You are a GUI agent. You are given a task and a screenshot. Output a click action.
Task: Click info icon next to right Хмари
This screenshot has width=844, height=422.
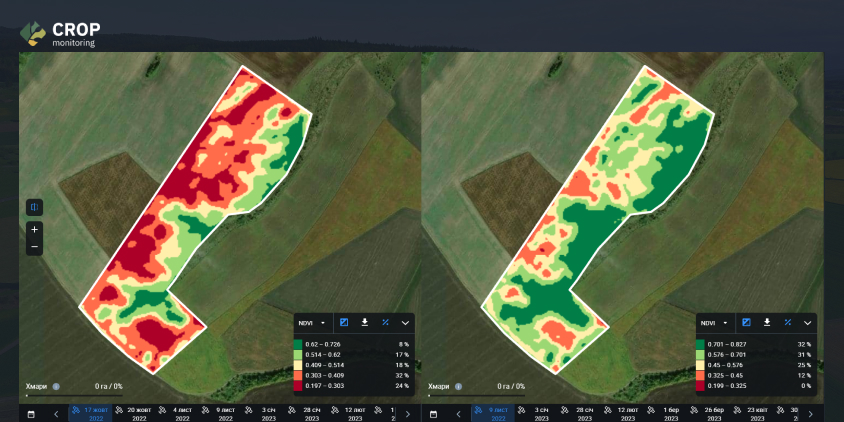coord(458,386)
